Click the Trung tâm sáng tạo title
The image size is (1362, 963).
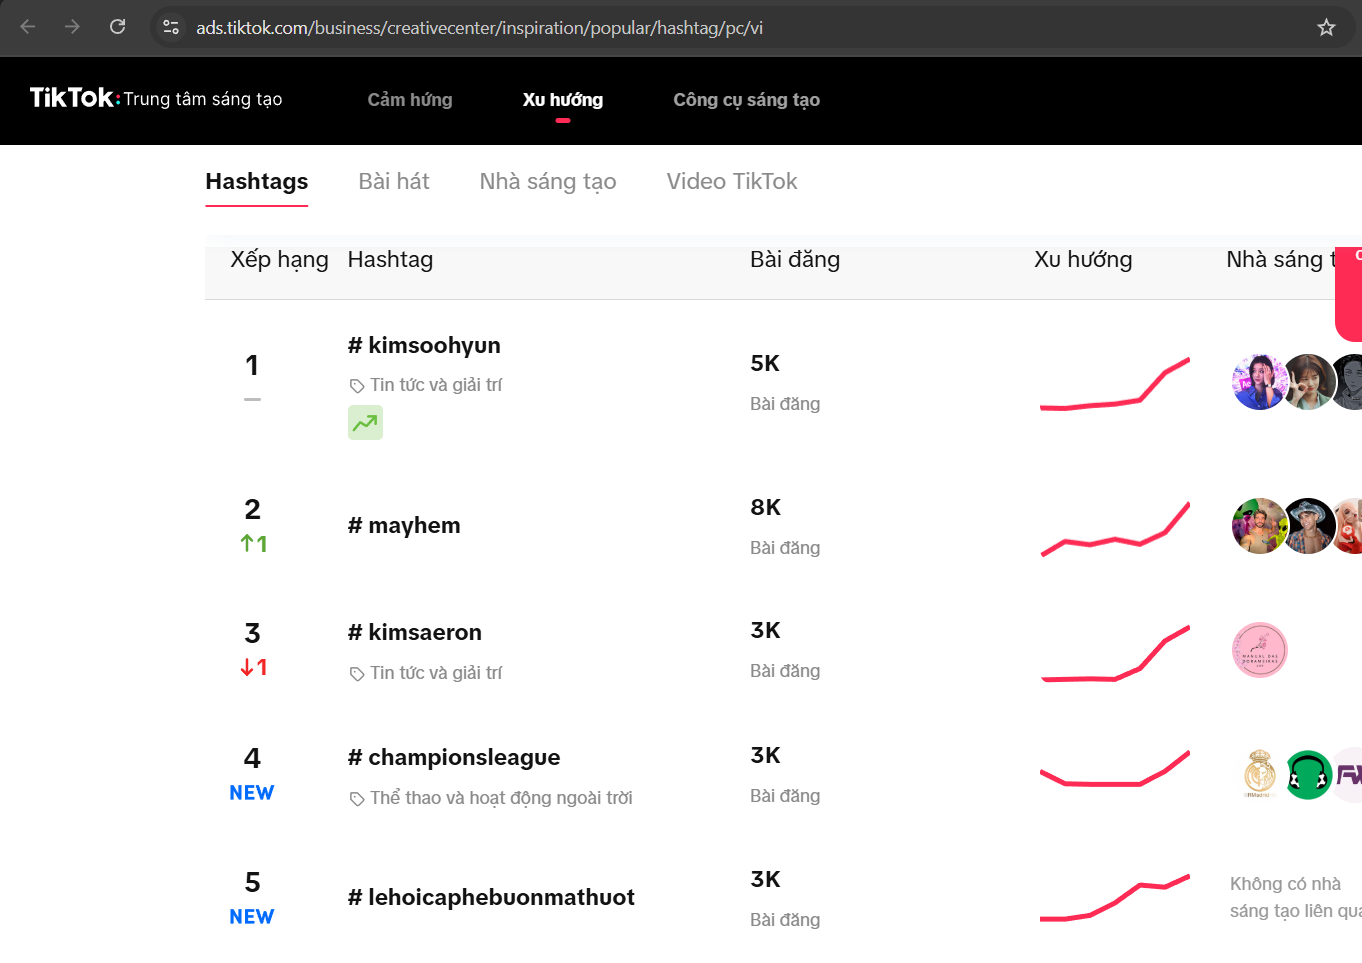tap(203, 99)
